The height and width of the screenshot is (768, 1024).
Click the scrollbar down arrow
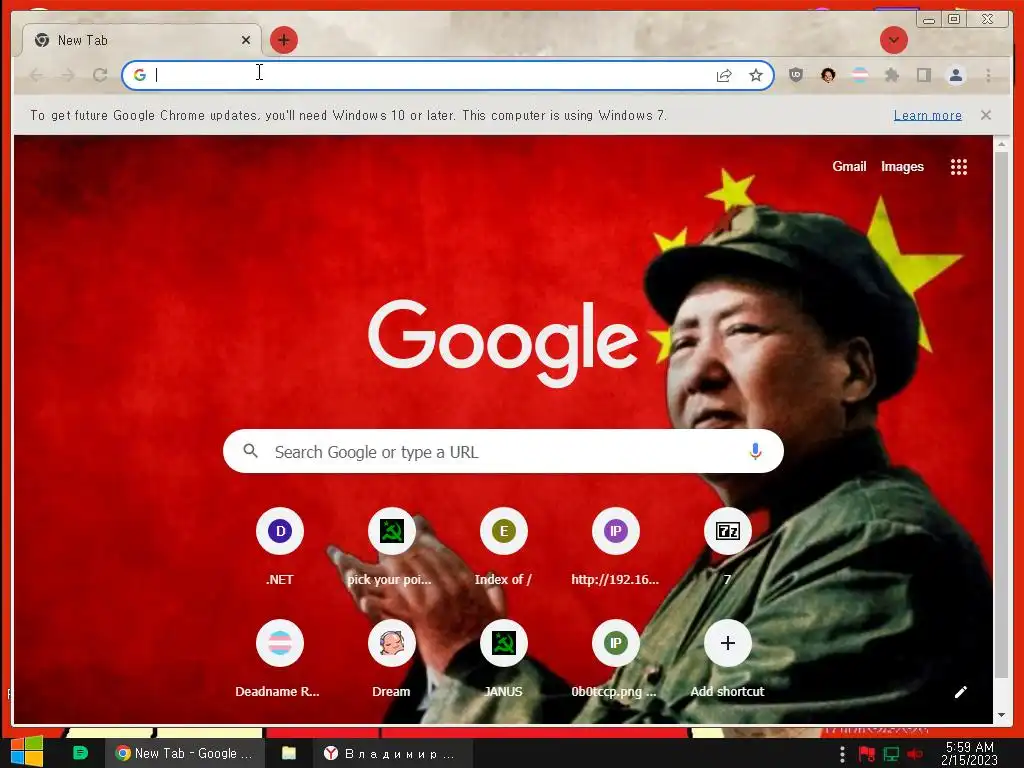[x=1001, y=715]
